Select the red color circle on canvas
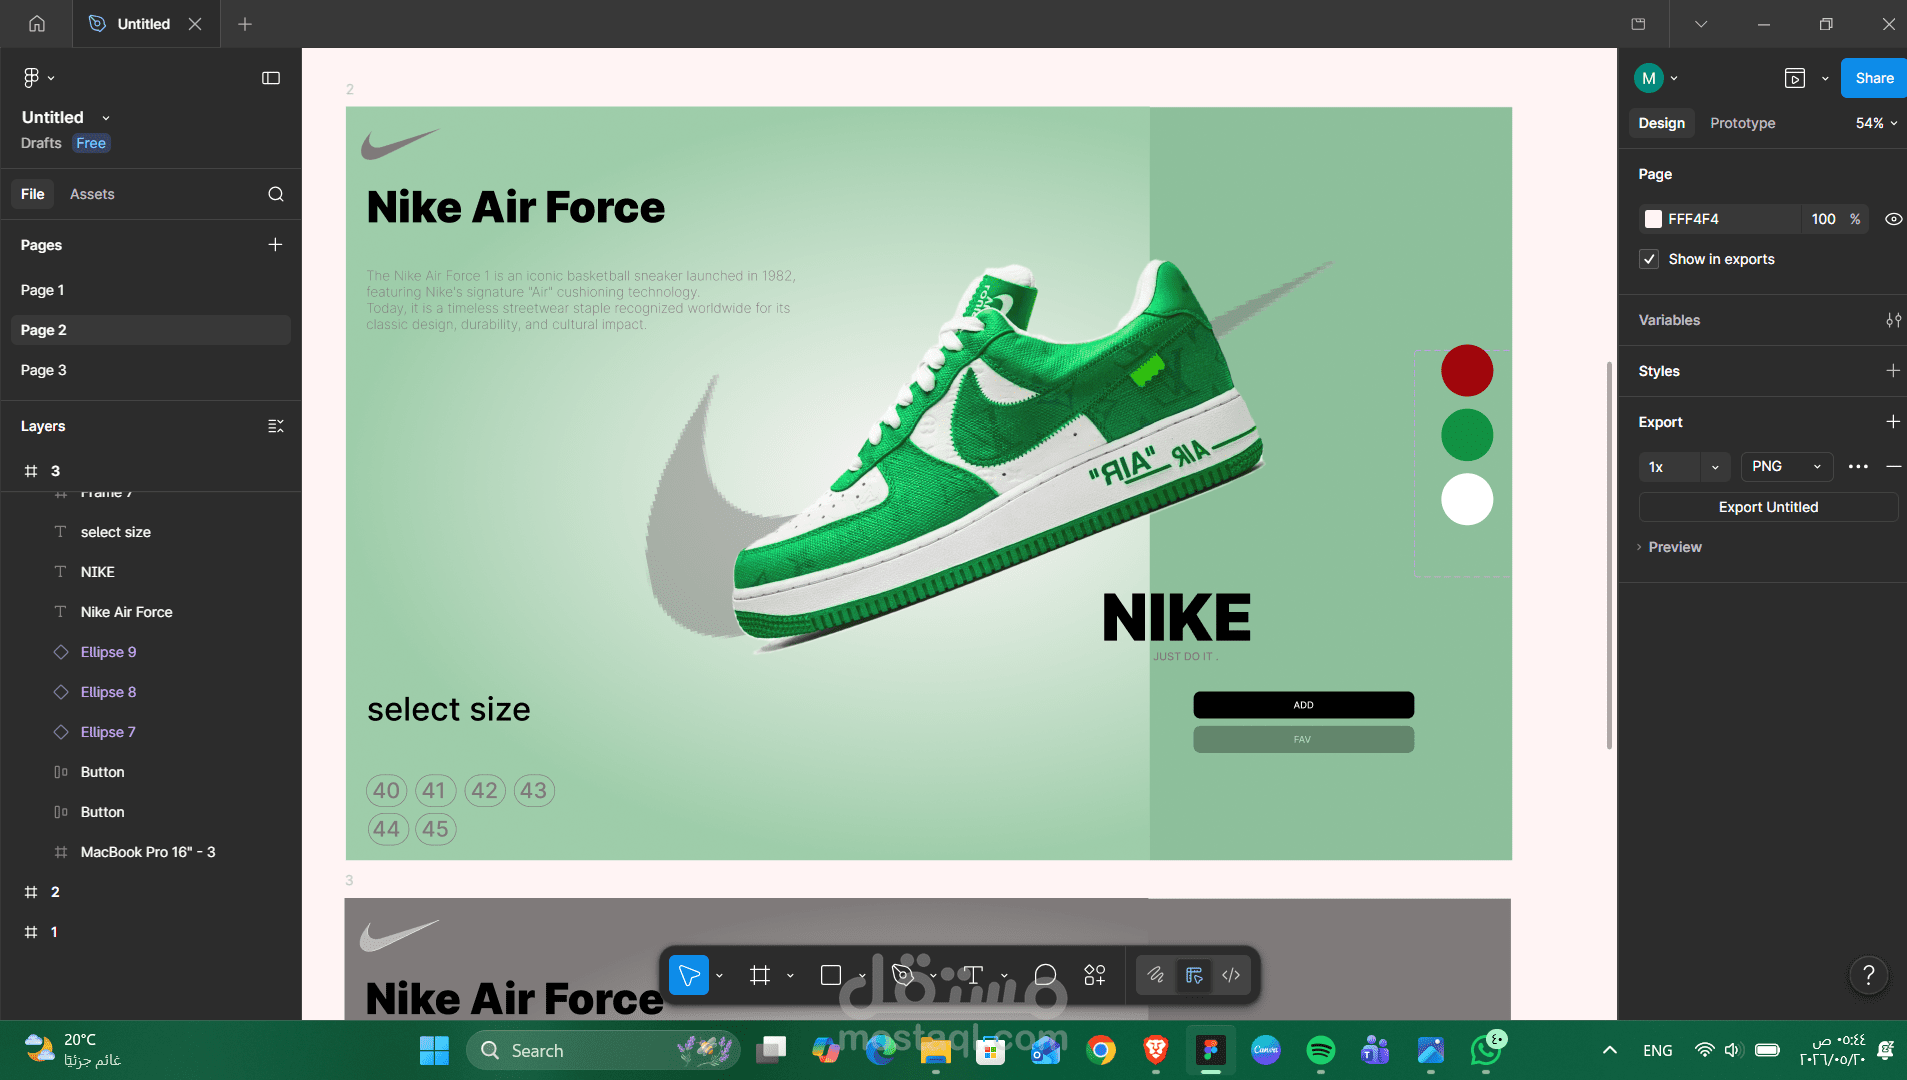This screenshot has height=1080, width=1907. point(1467,371)
